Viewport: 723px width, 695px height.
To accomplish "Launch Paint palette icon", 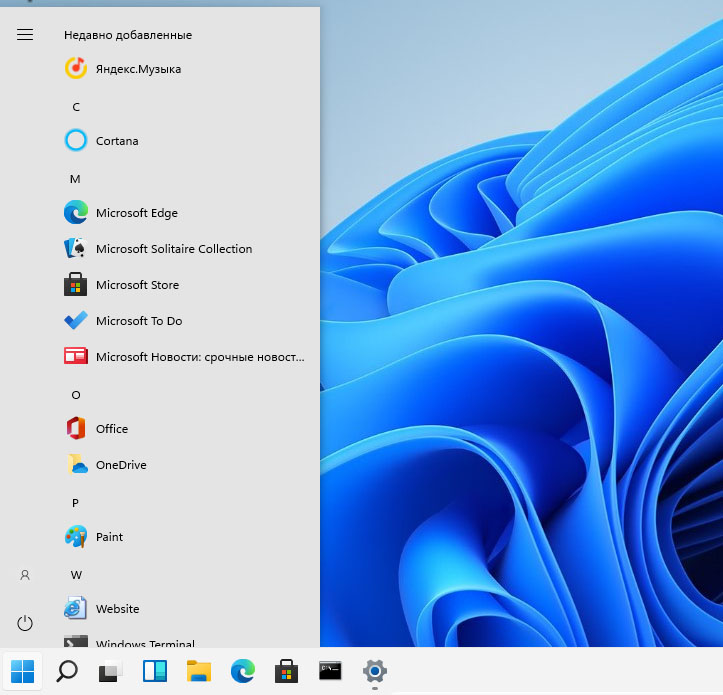I will tap(76, 536).
